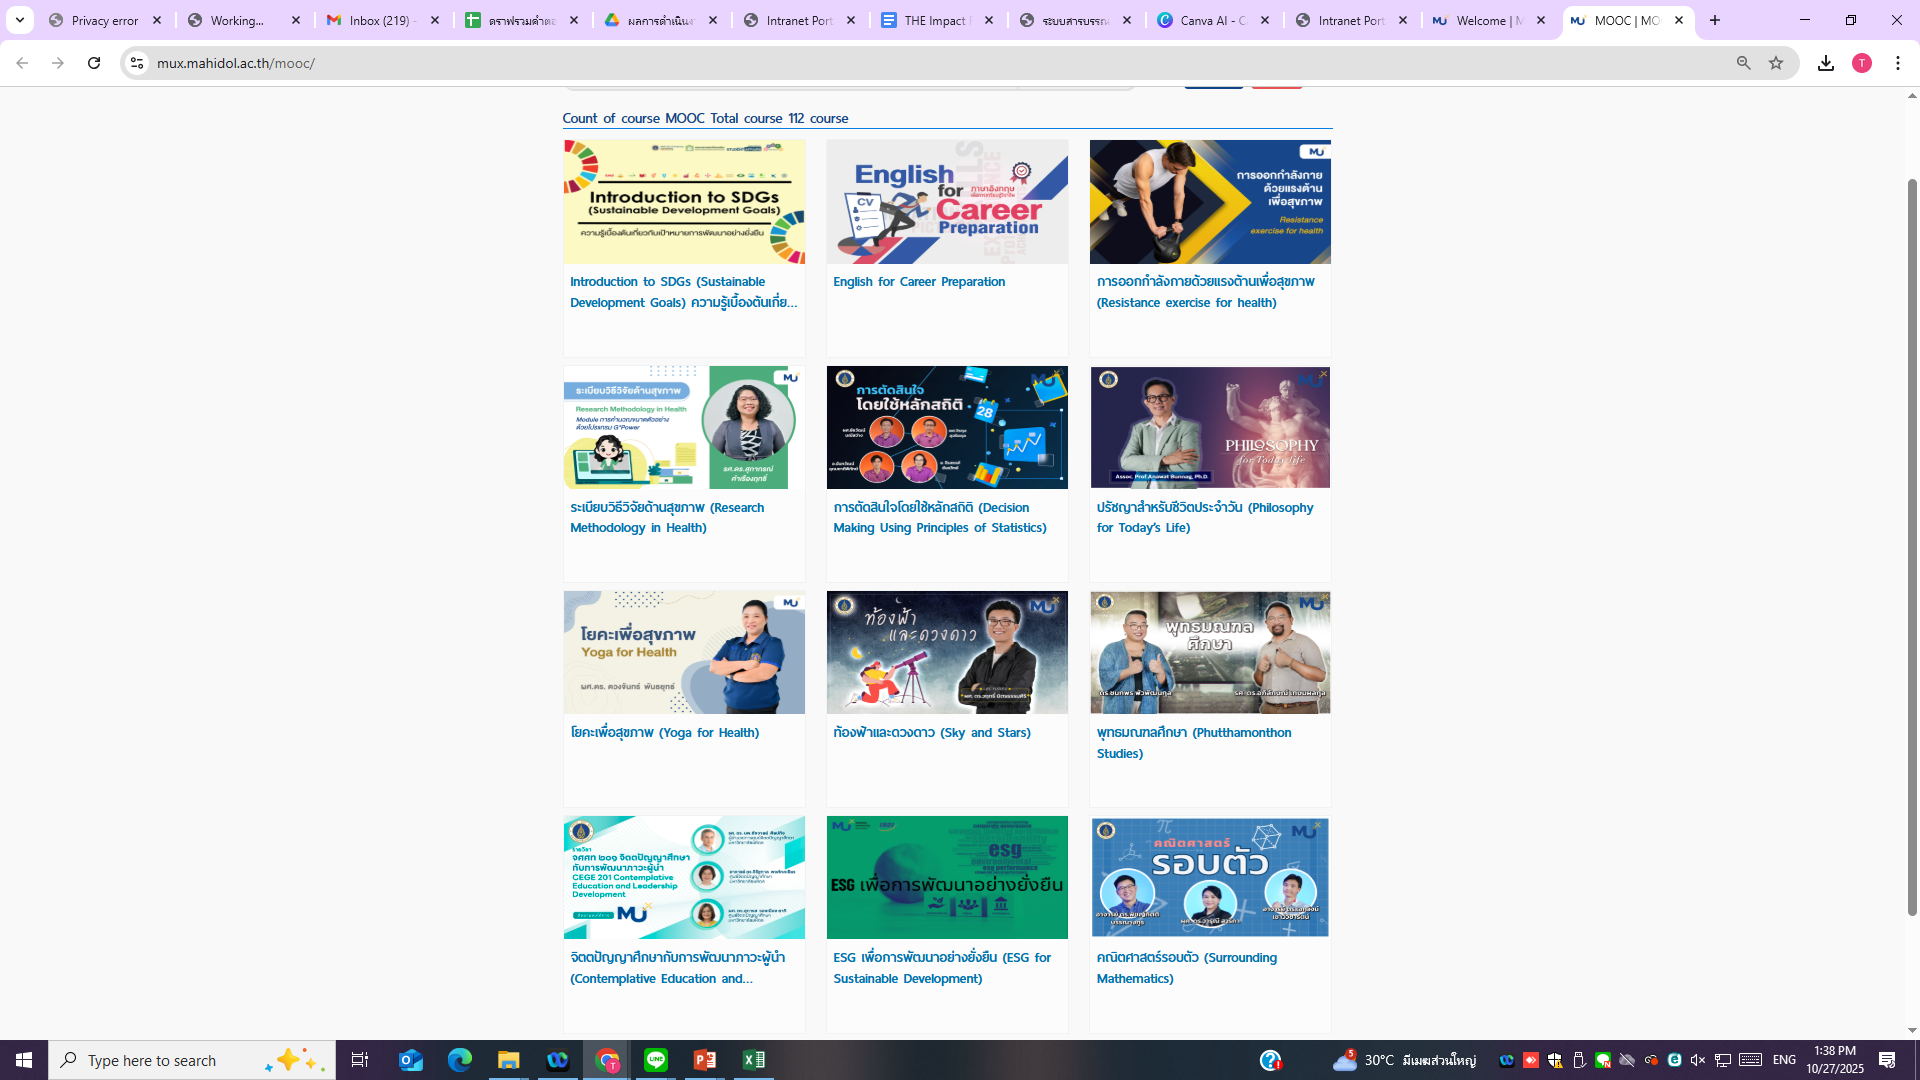Open LINE app from taskbar
The width and height of the screenshot is (1920, 1080).
(x=656, y=1060)
